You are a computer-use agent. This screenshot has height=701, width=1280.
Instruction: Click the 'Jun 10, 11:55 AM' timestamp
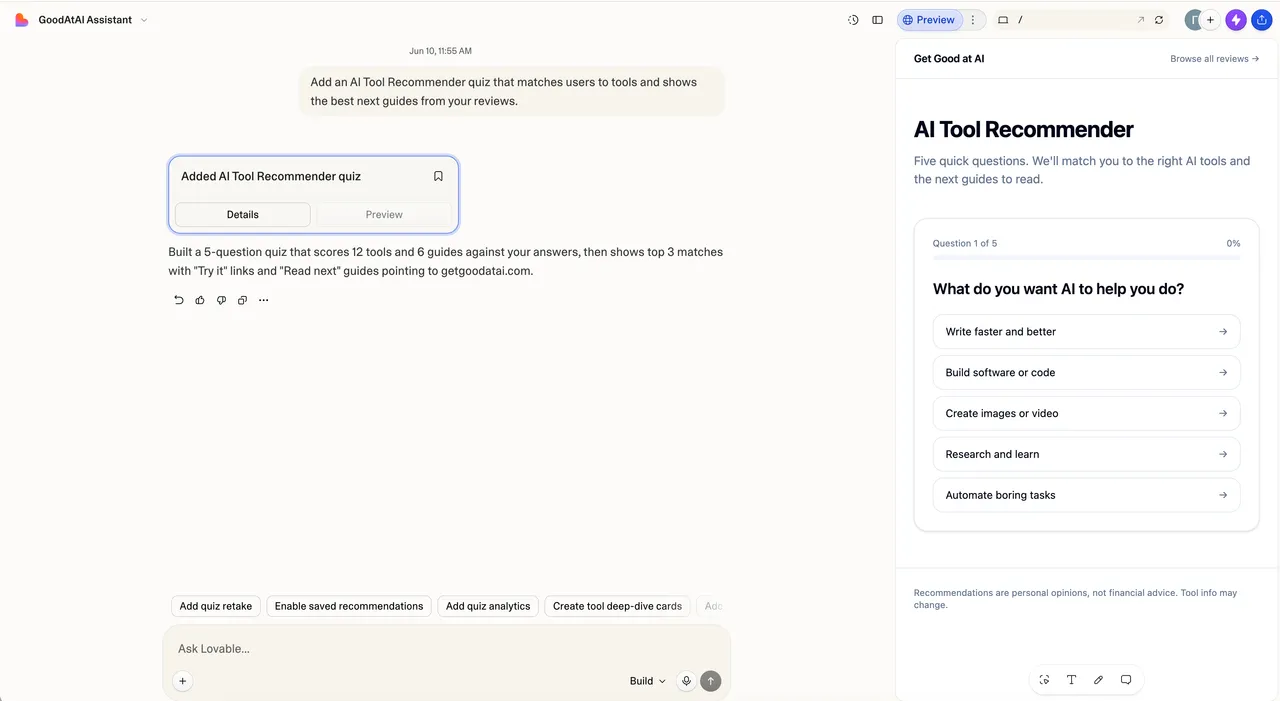(x=440, y=51)
